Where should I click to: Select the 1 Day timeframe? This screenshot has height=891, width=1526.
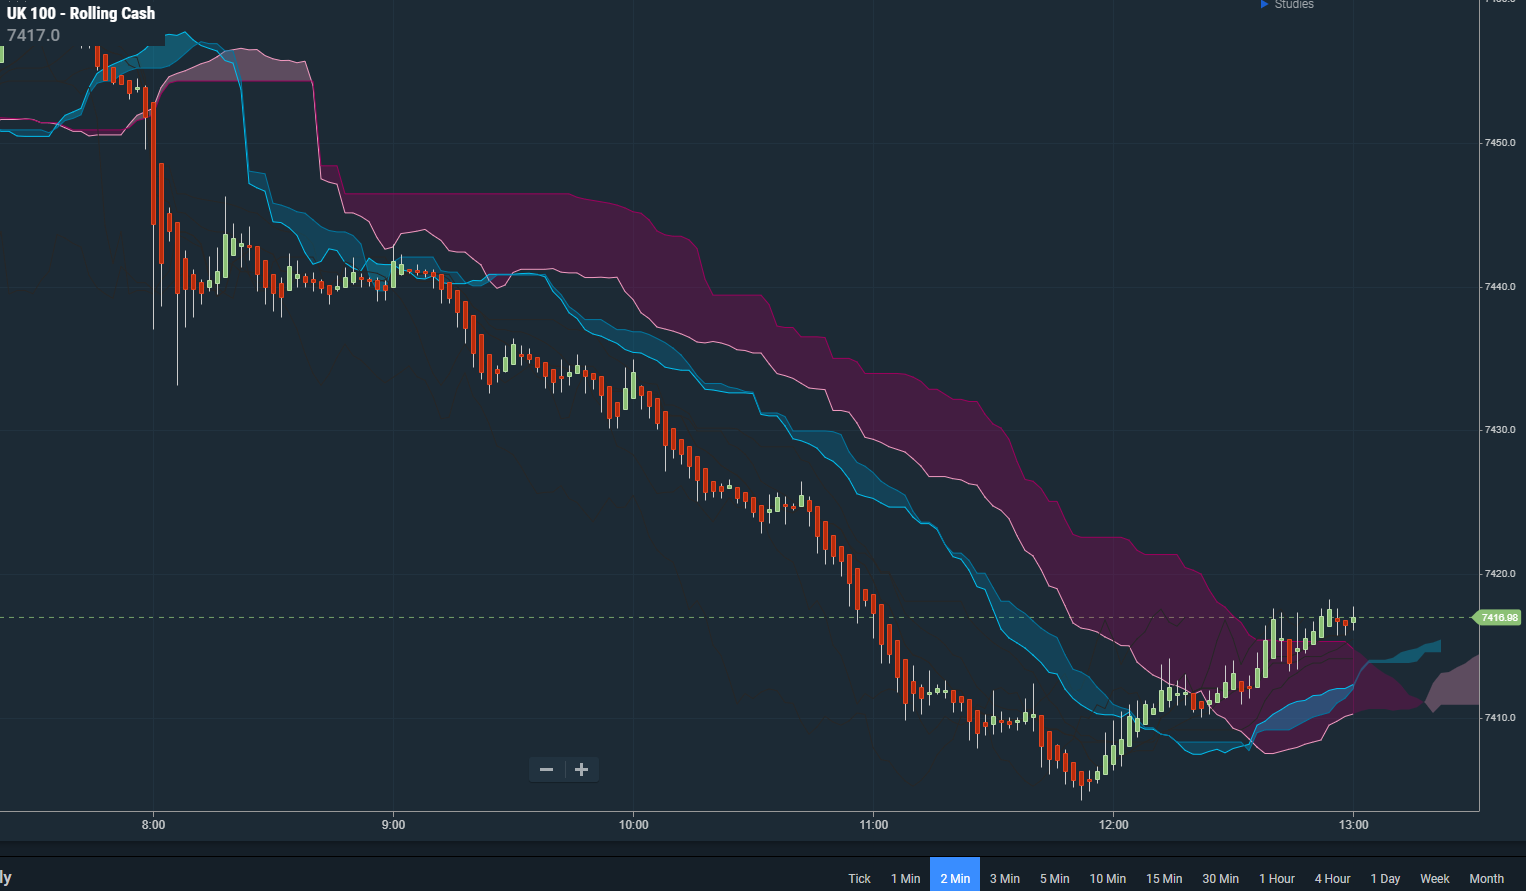coord(1385,878)
